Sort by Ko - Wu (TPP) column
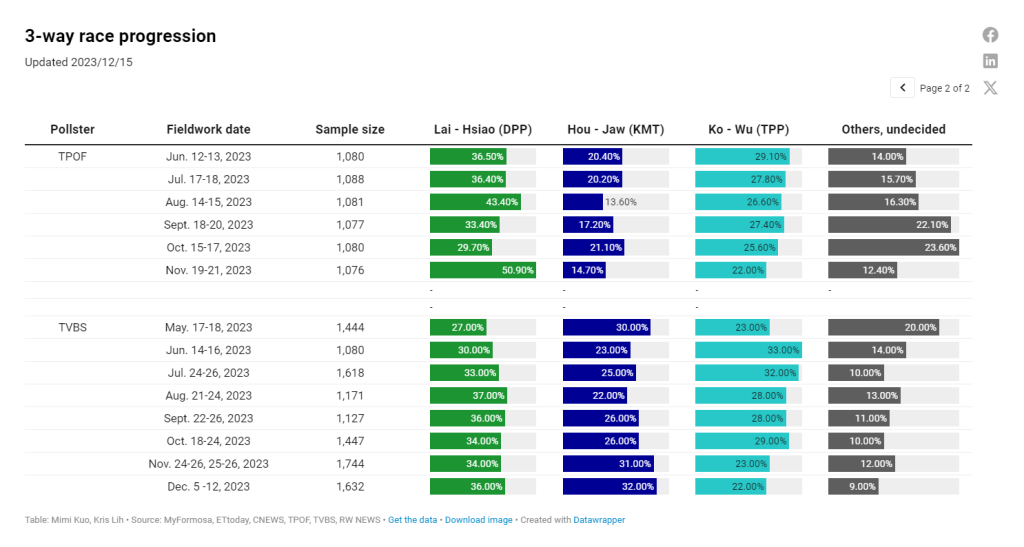The image size is (1024, 547). [x=748, y=129]
